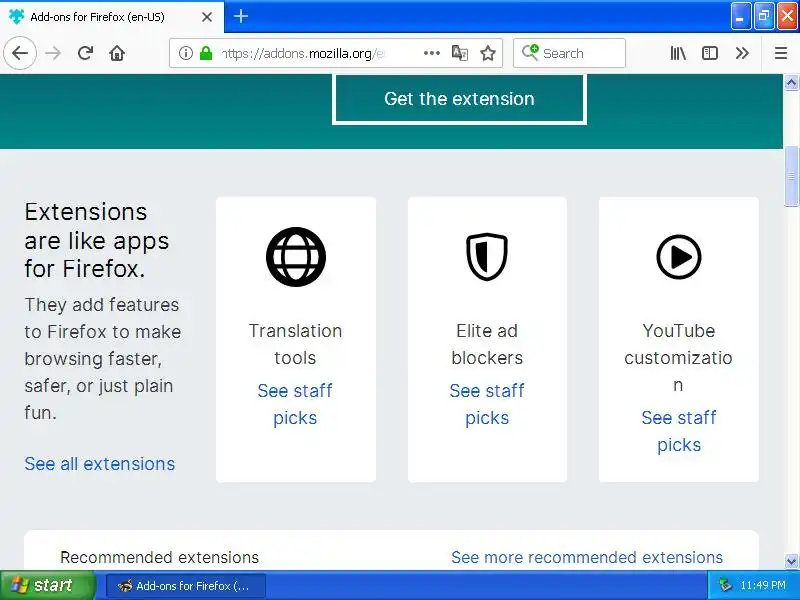The image size is (800, 600).
Task: Go back to the previous page
Action: (x=20, y=53)
